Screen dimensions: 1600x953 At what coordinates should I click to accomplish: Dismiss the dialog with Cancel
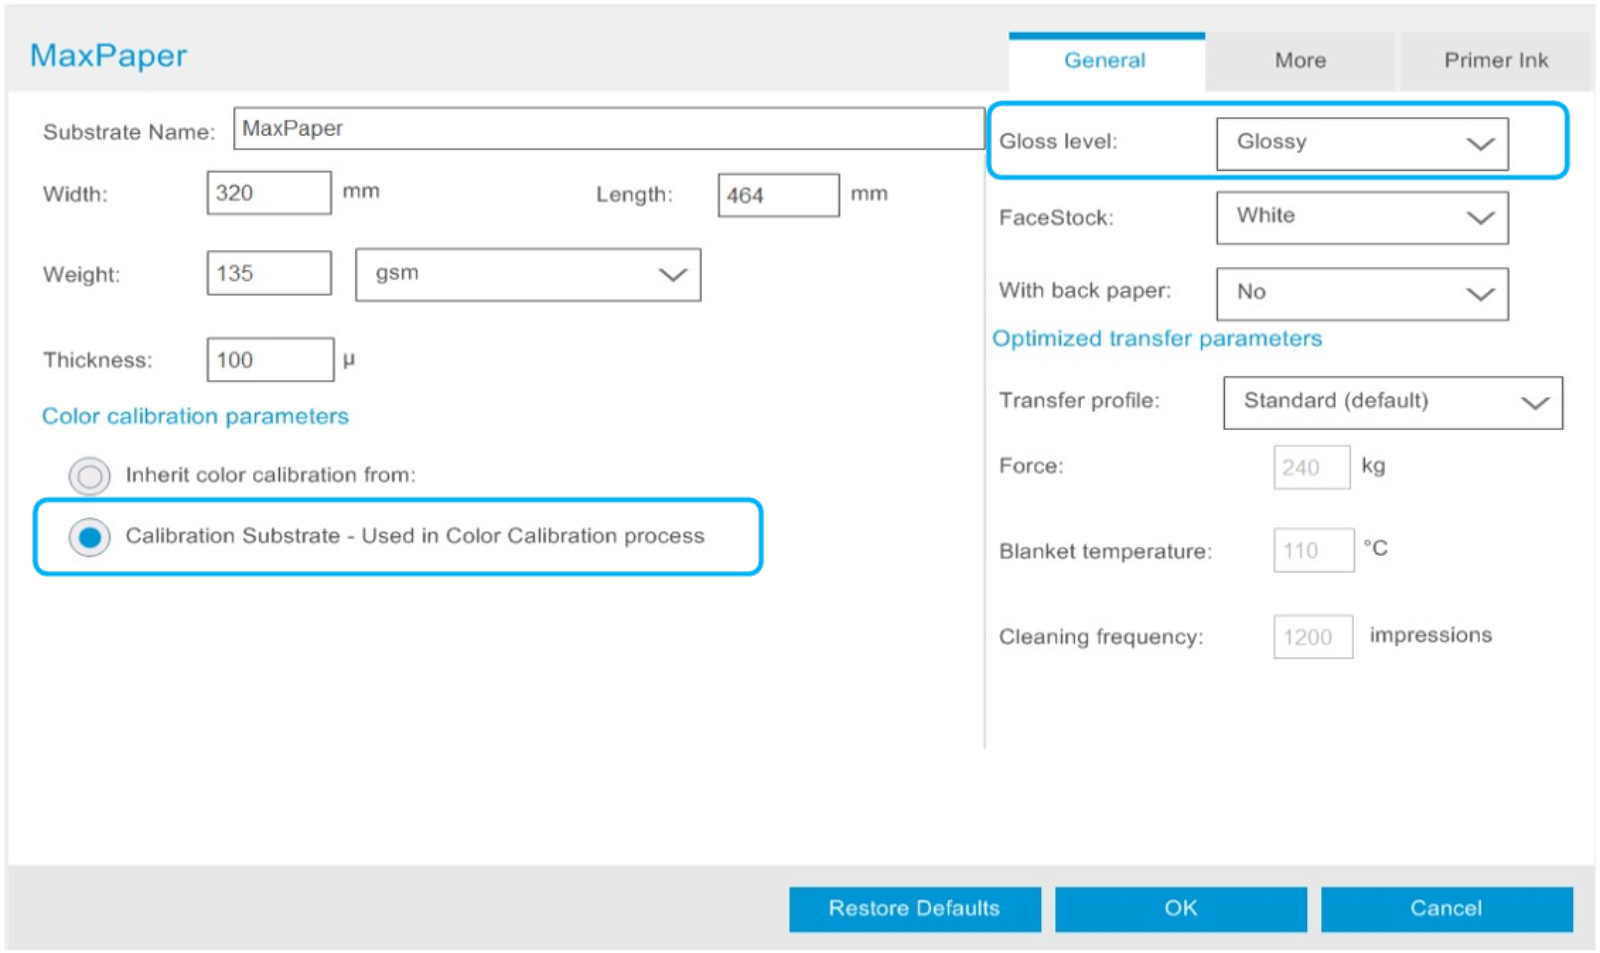point(1446,908)
